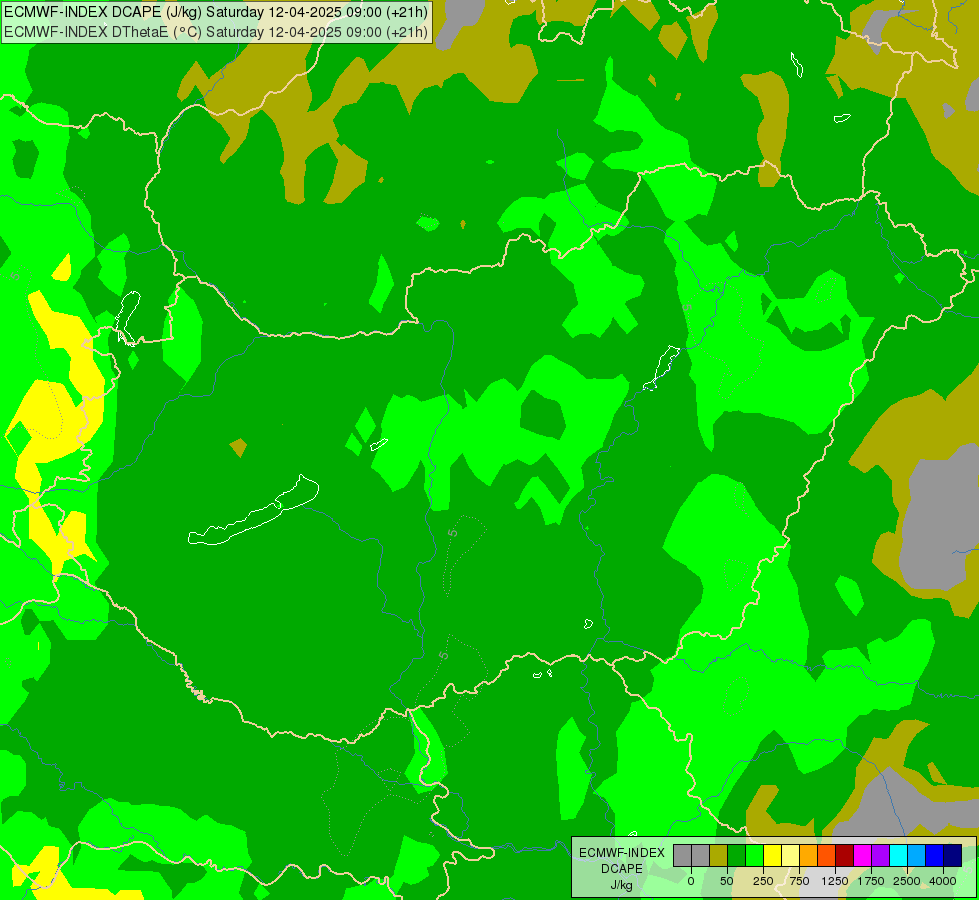Click the dark green legend swatch
The image size is (979, 900).
[x=736, y=855]
